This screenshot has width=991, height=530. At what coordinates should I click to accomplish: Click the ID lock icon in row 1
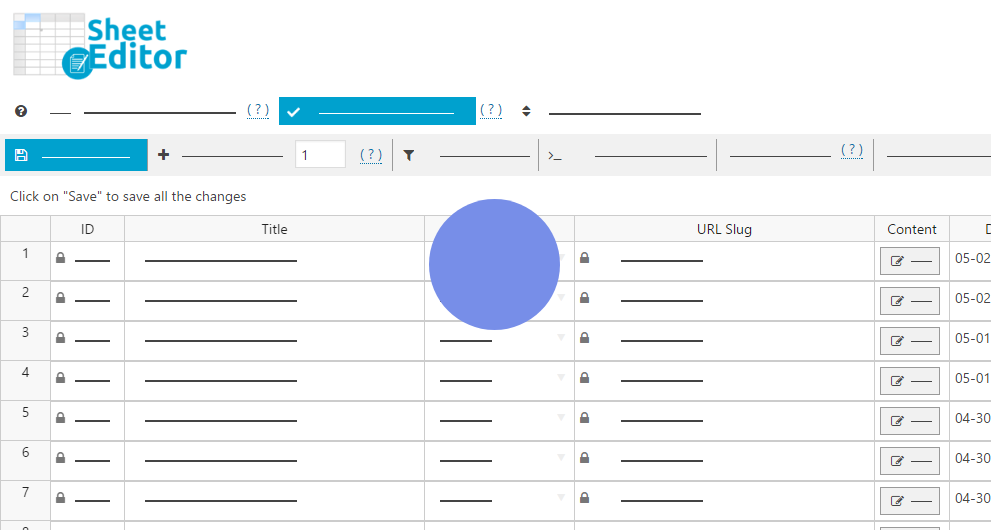(60, 258)
